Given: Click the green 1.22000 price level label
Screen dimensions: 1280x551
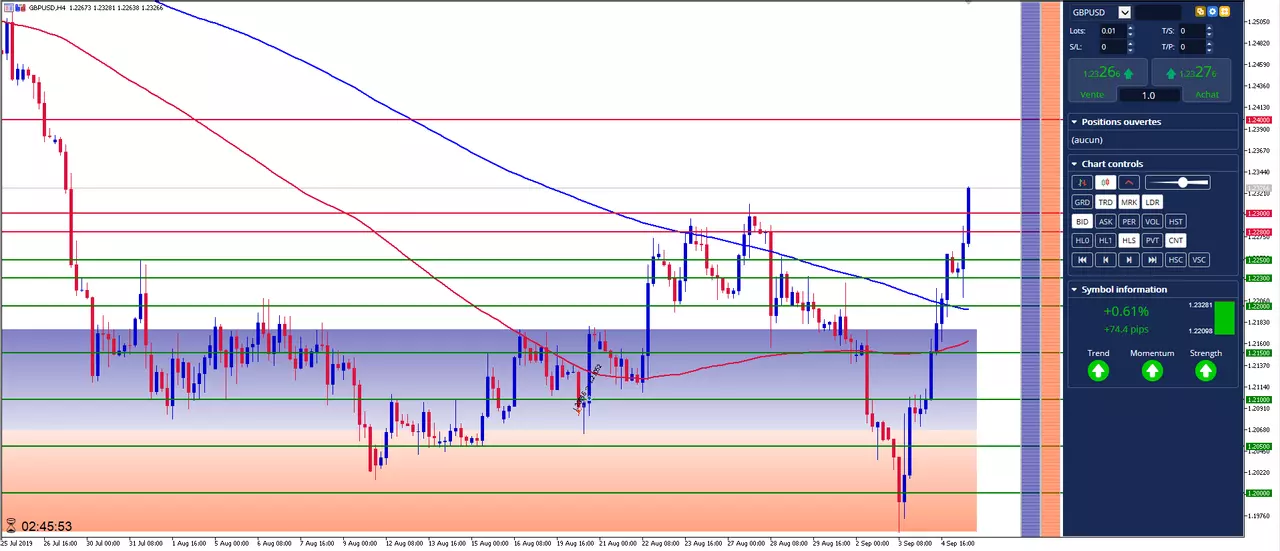Looking at the screenshot, I should click(x=1258, y=306).
